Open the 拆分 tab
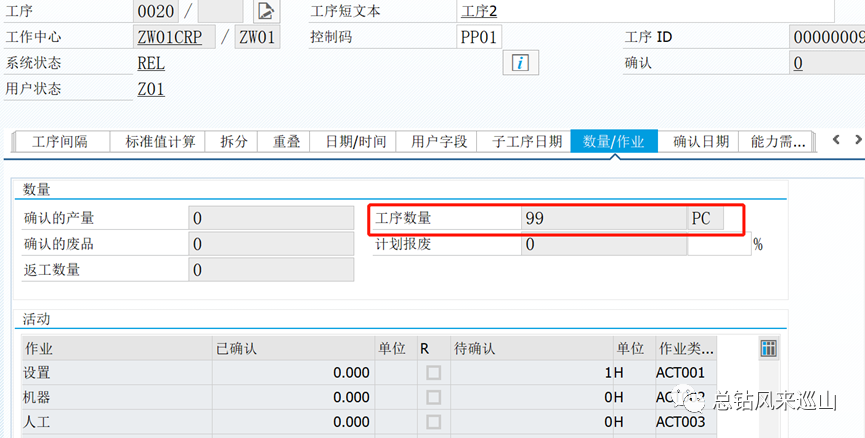Viewport: 865px width, 438px height. coord(234,142)
